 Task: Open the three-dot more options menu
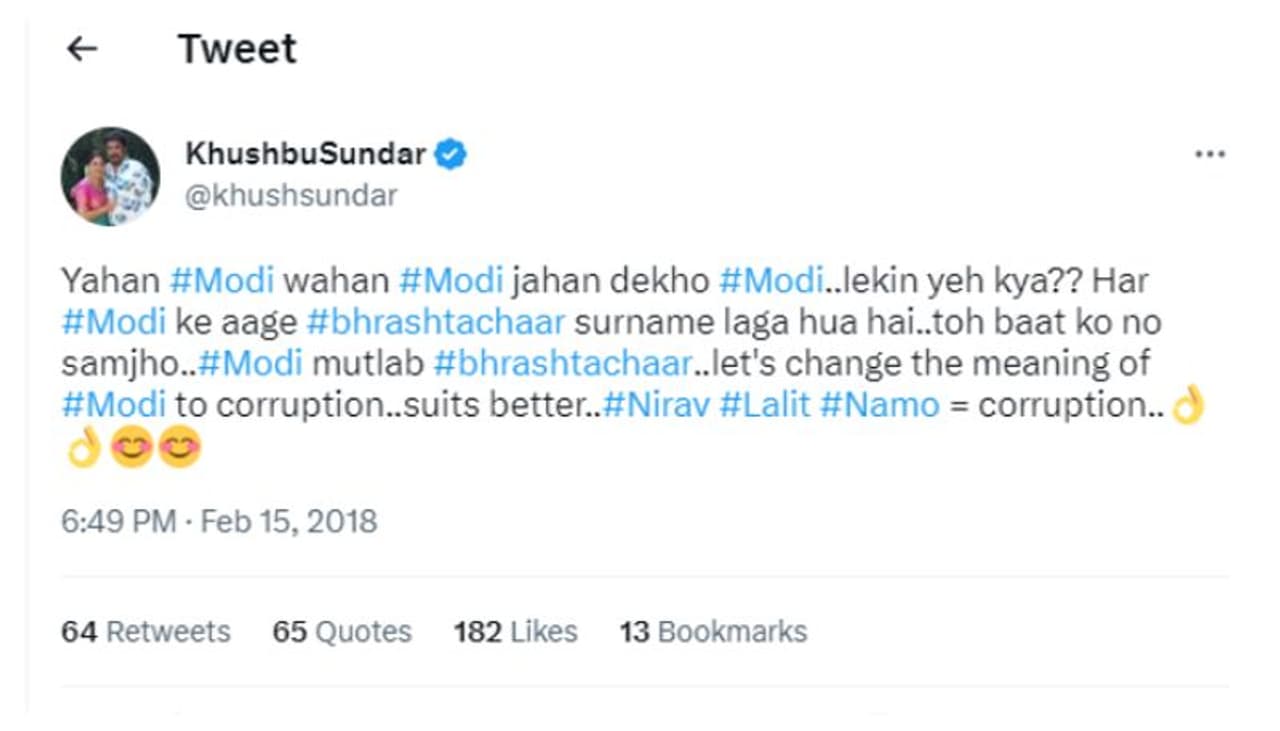coord(1210,154)
